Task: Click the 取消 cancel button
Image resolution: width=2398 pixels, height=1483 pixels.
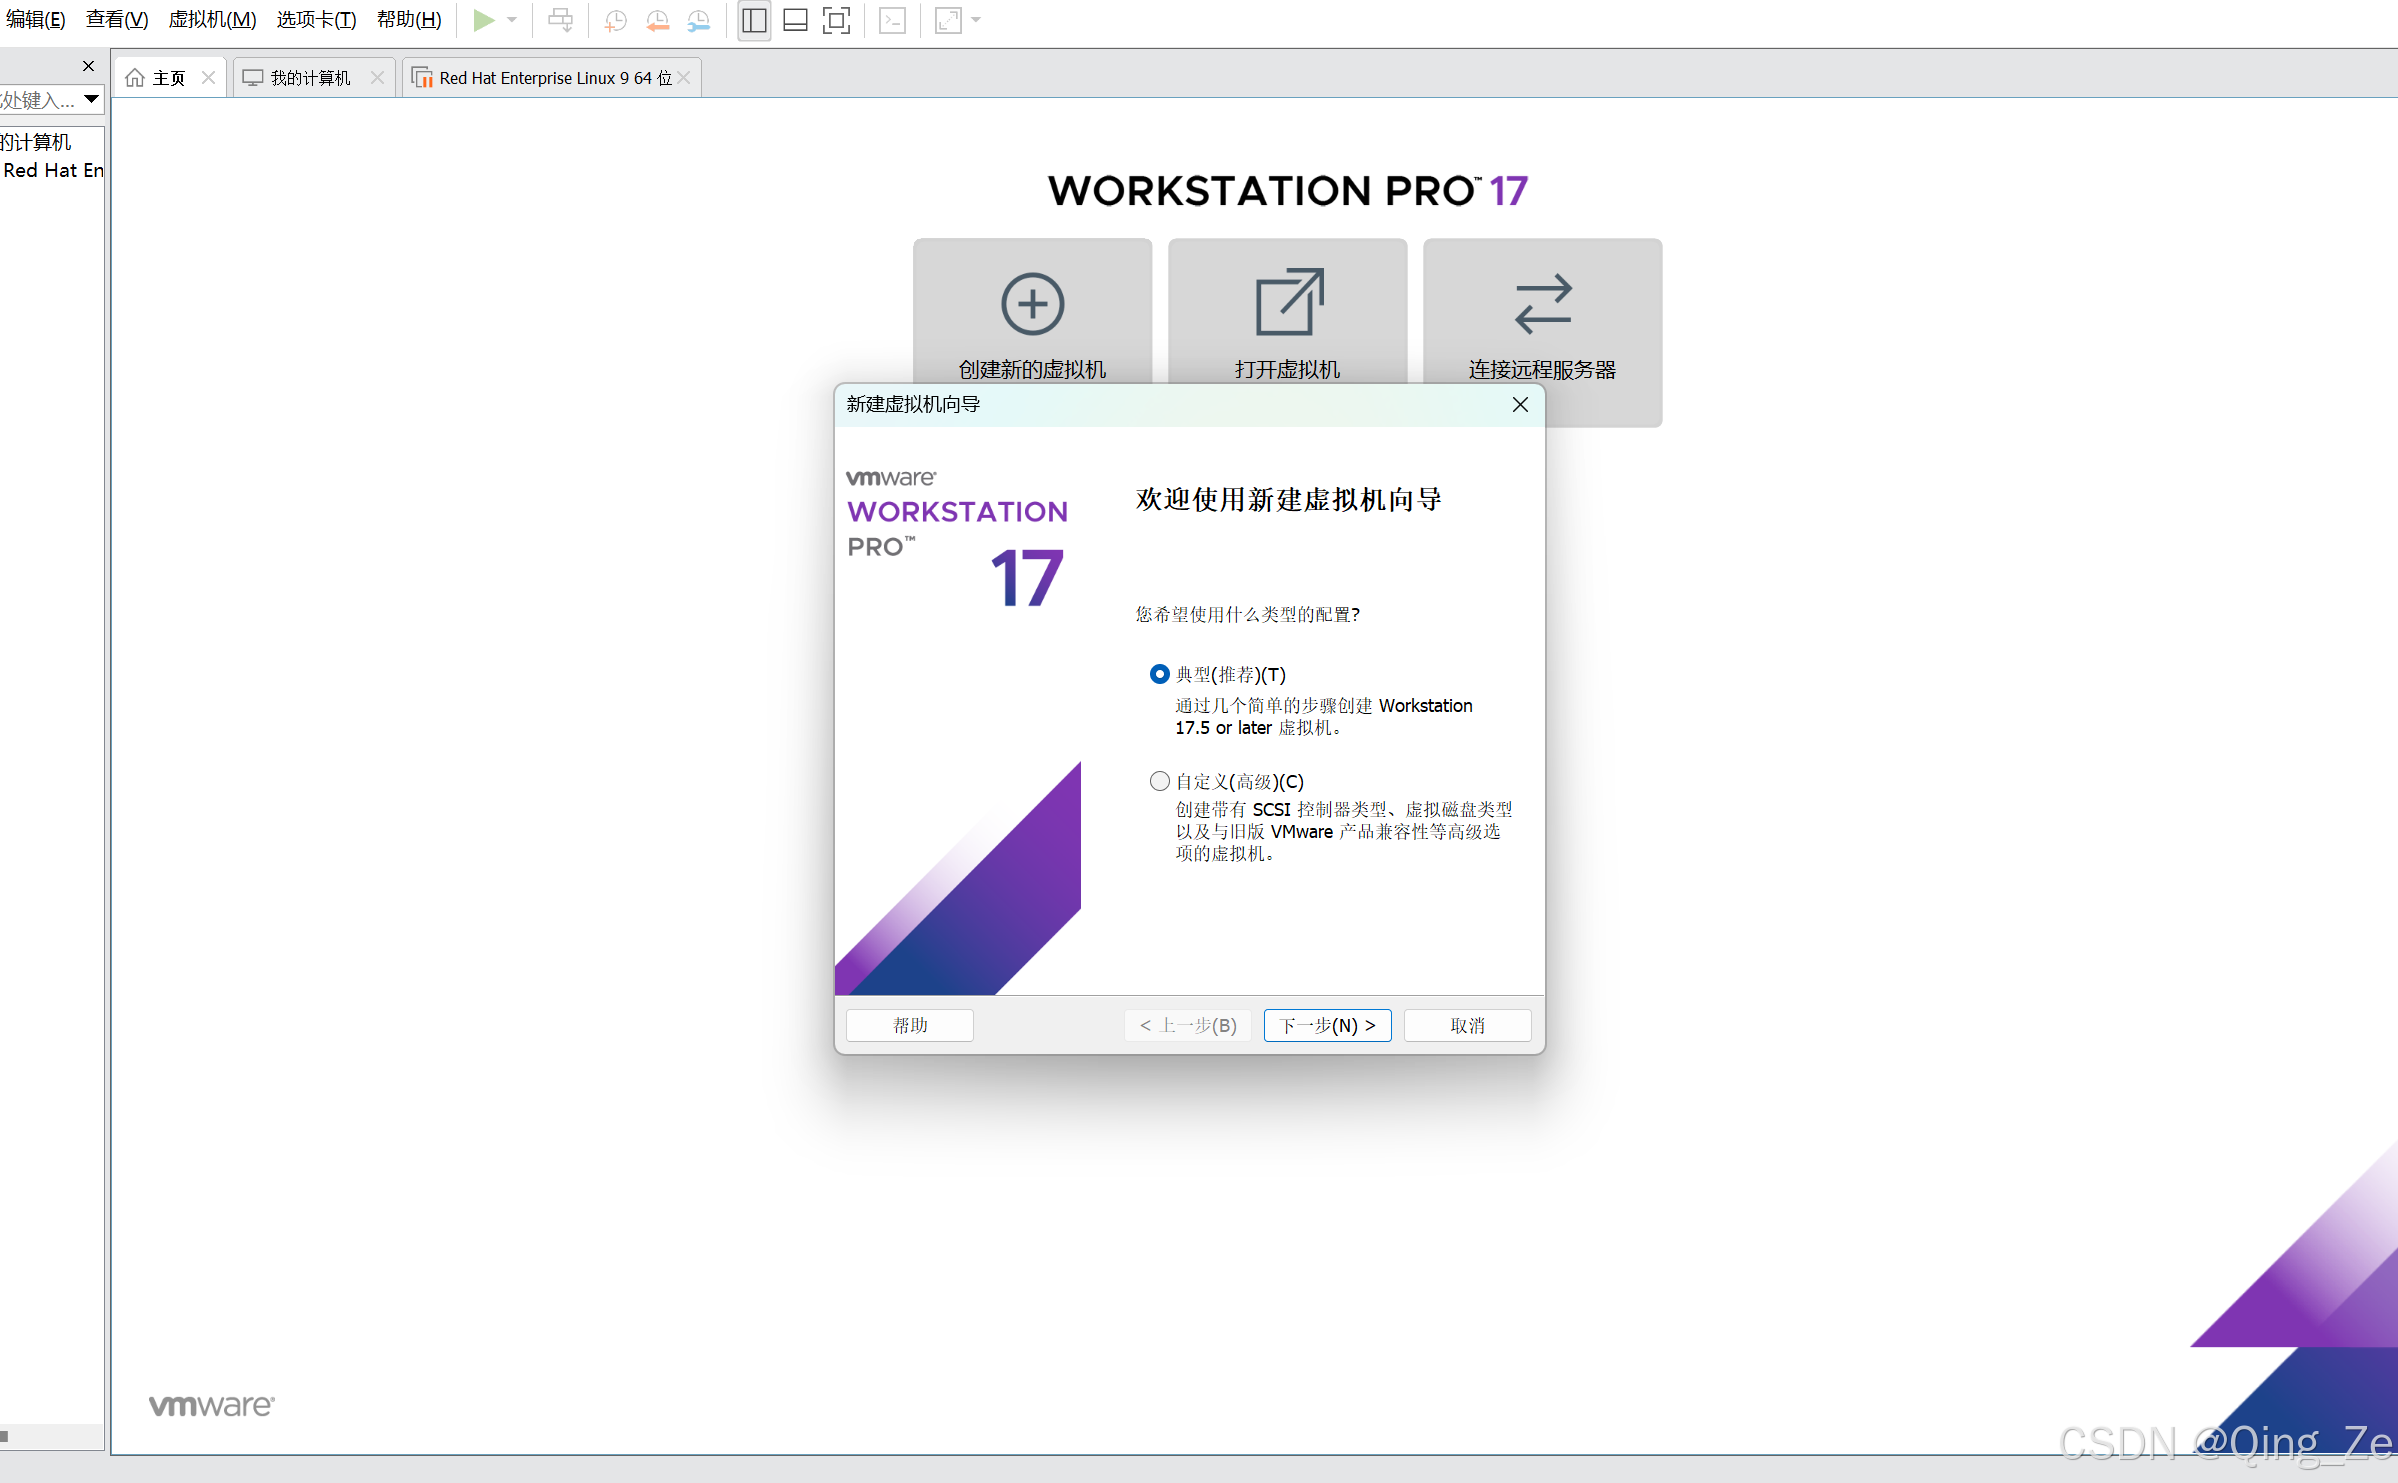Action: tap(1468, 1025)
